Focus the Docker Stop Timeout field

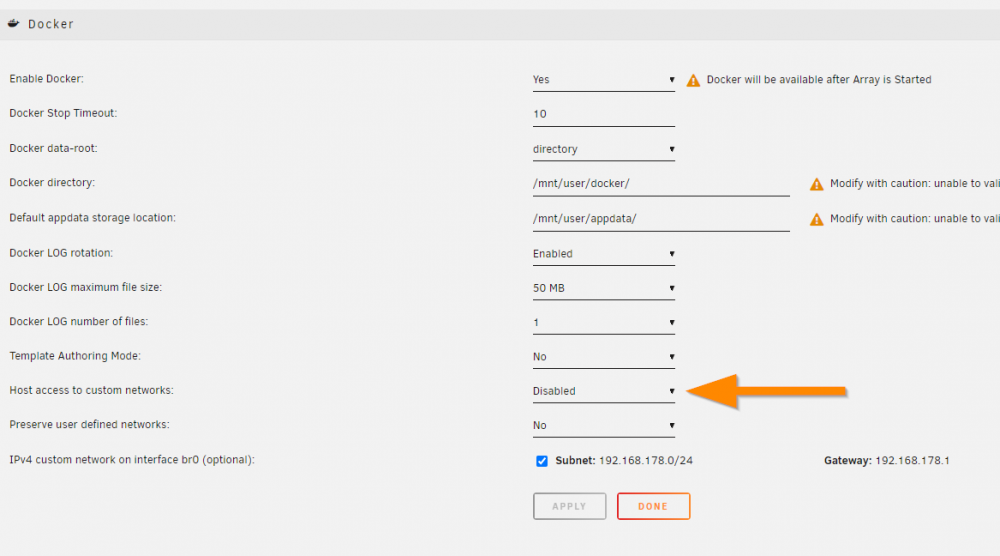[603, 114]
